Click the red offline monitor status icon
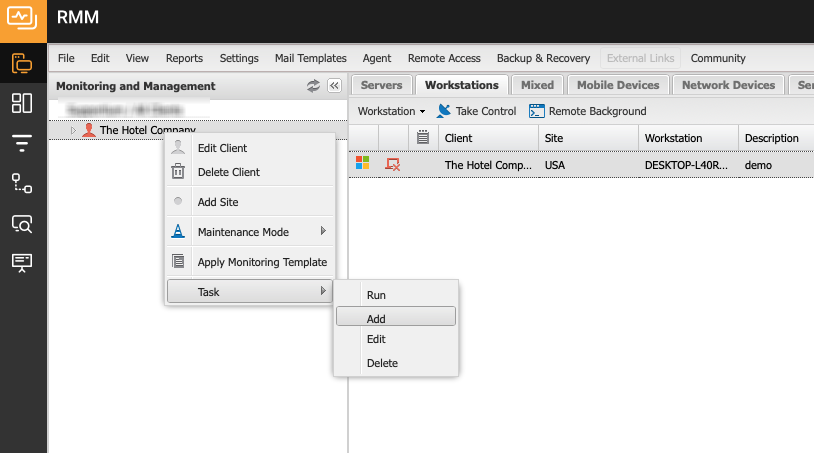 coord(392,164)
